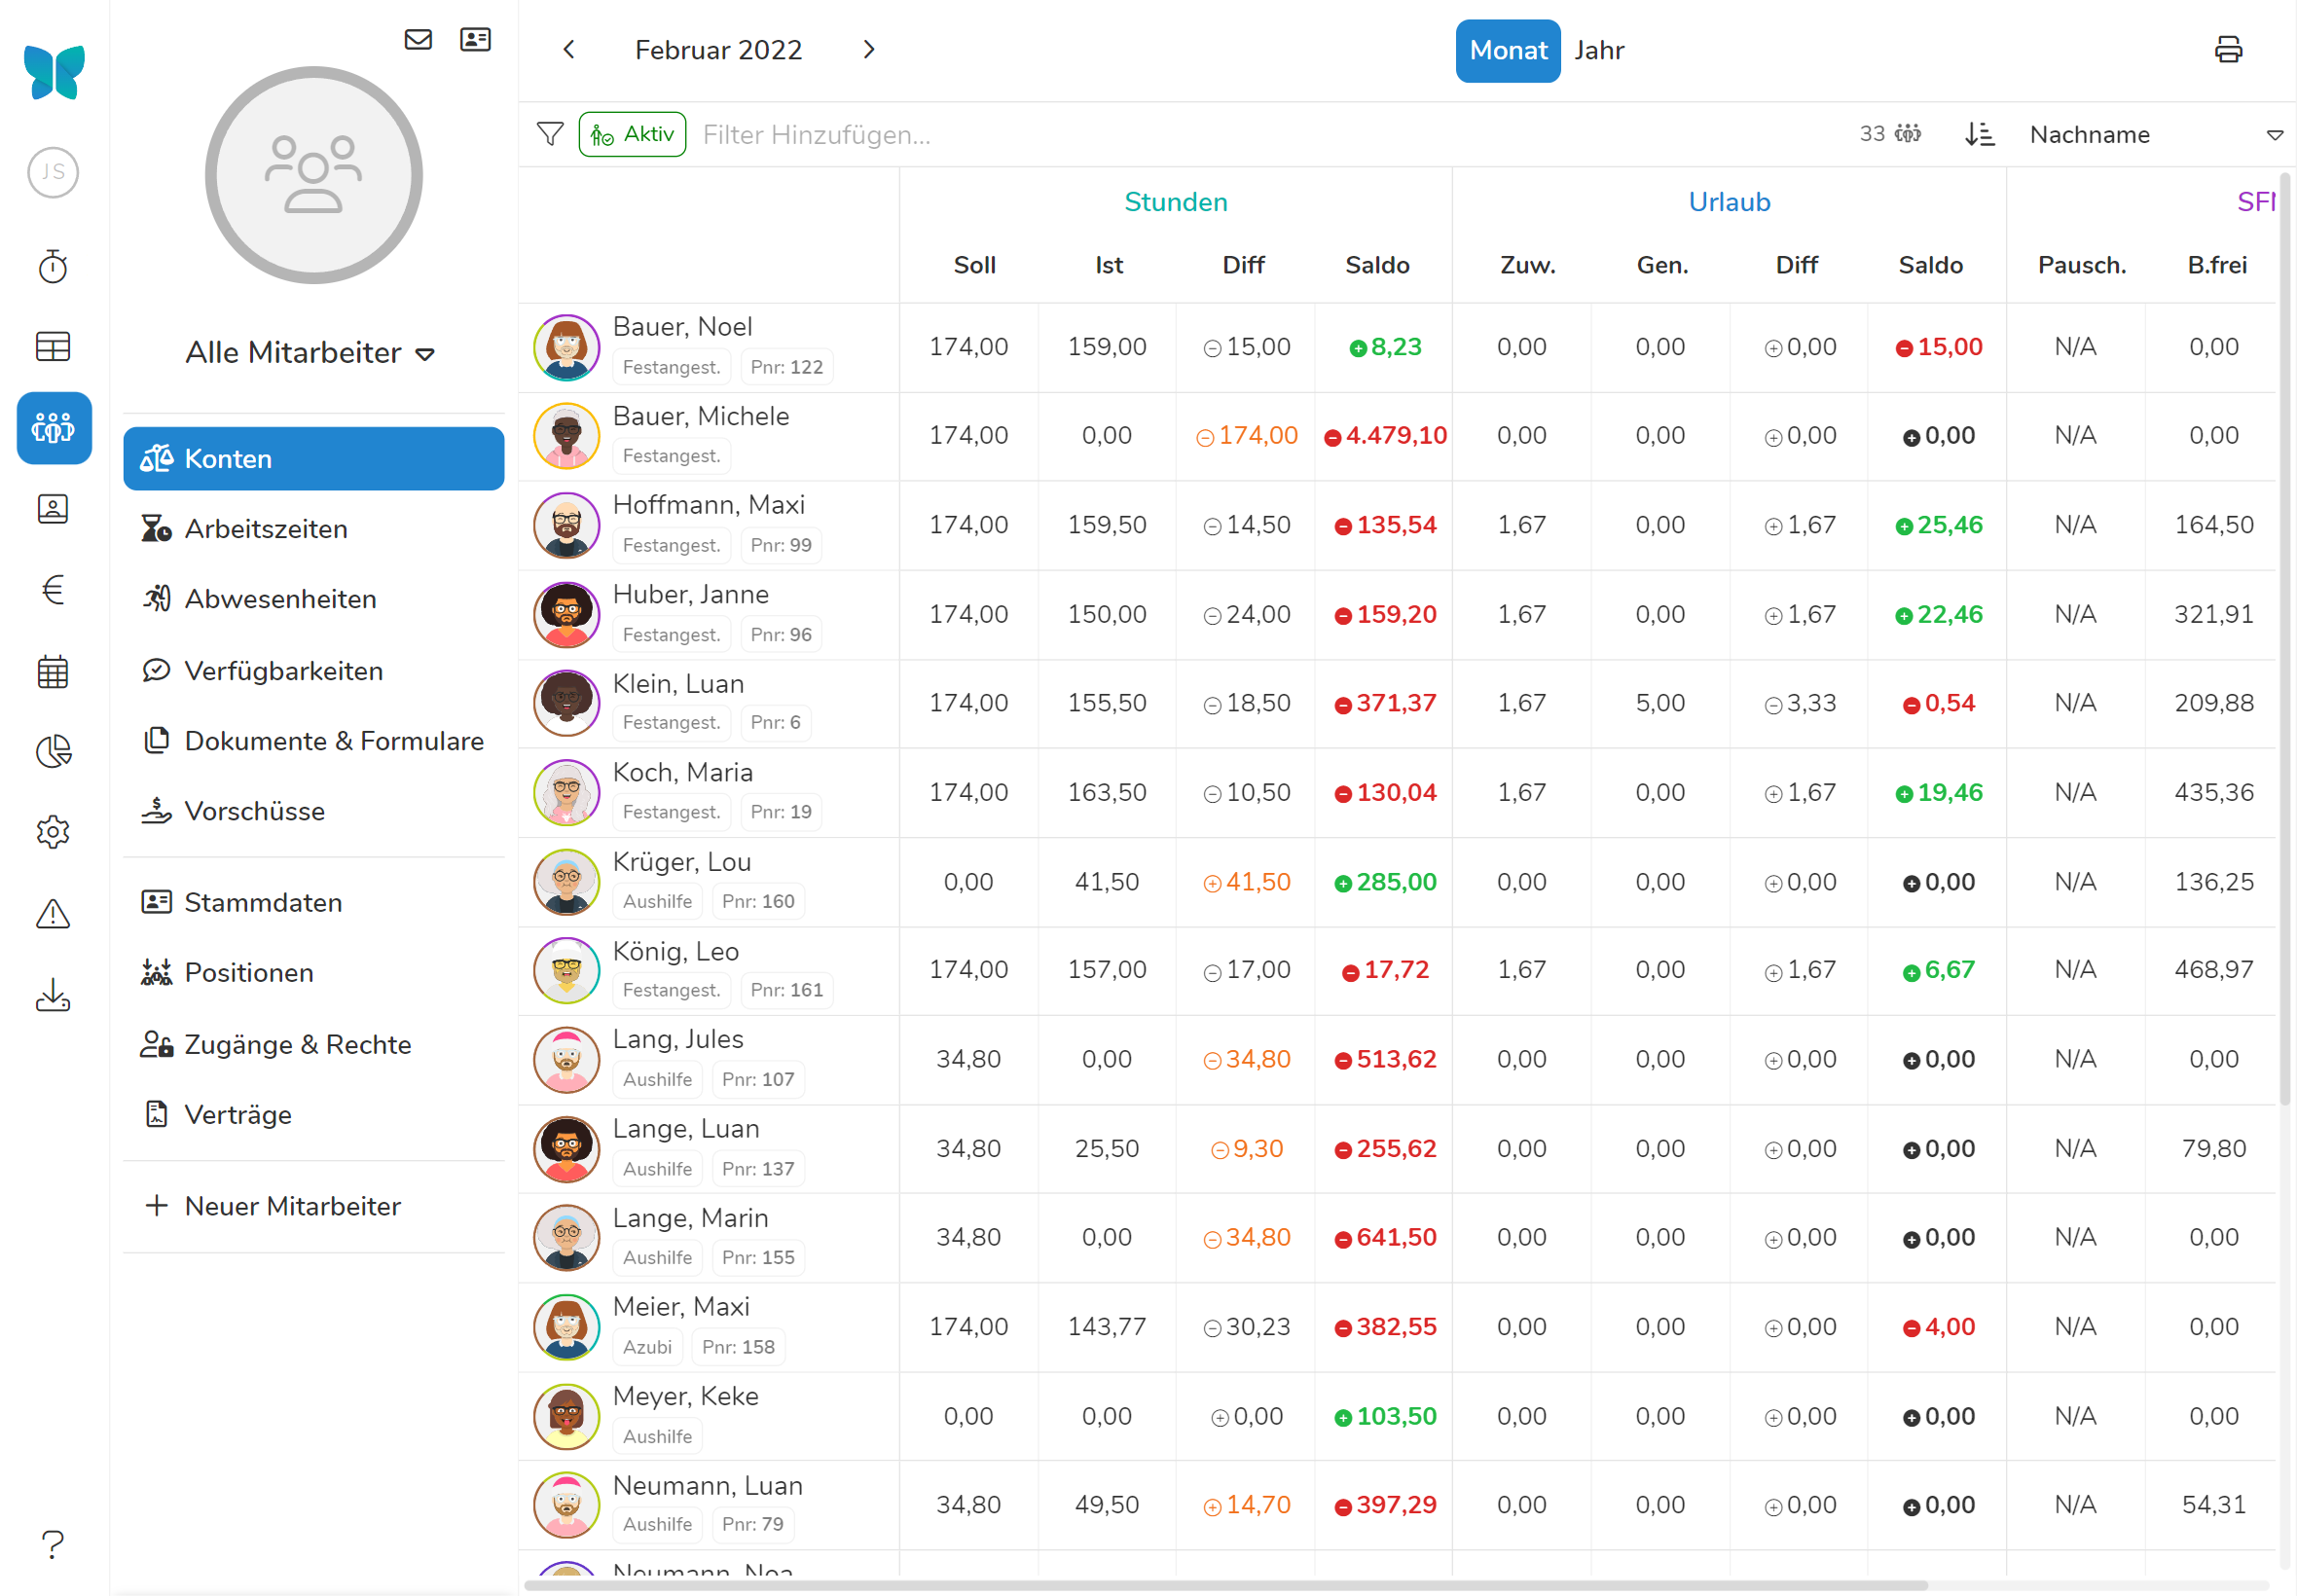
Task: Open employee Hoffmann, Maxi
Action: 708,505
